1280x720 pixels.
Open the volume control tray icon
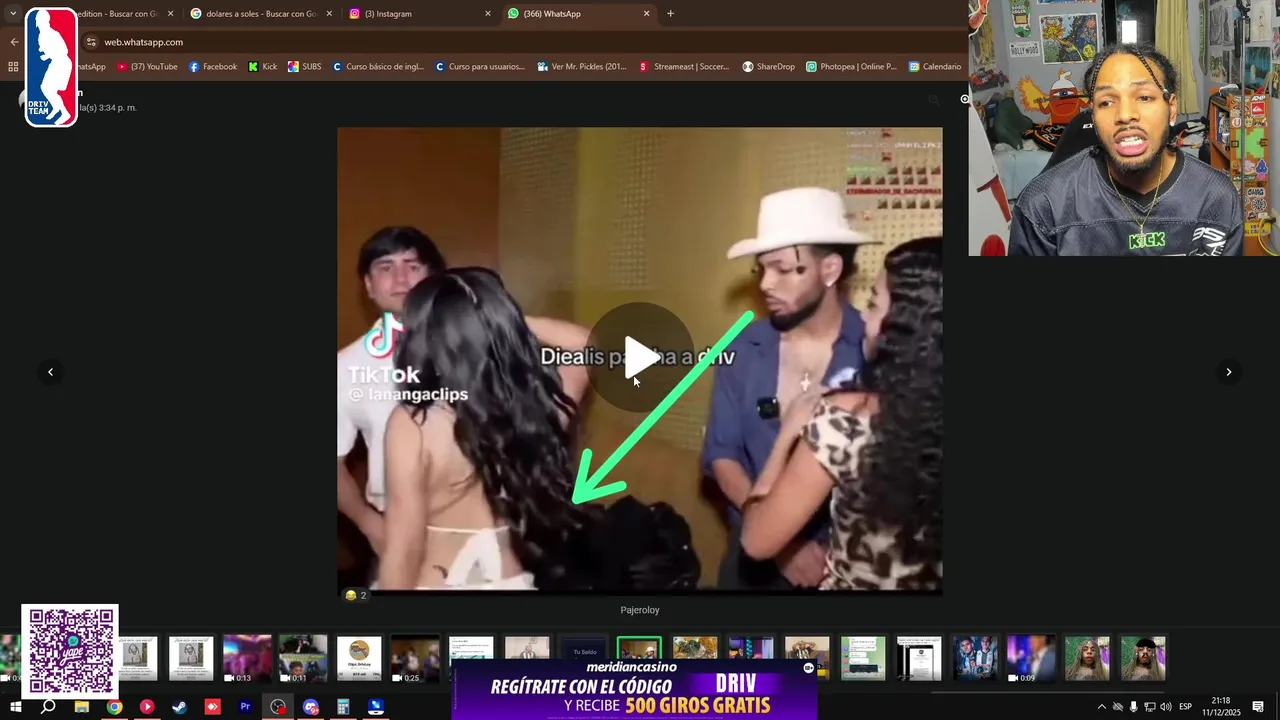tap(1165, 707)
